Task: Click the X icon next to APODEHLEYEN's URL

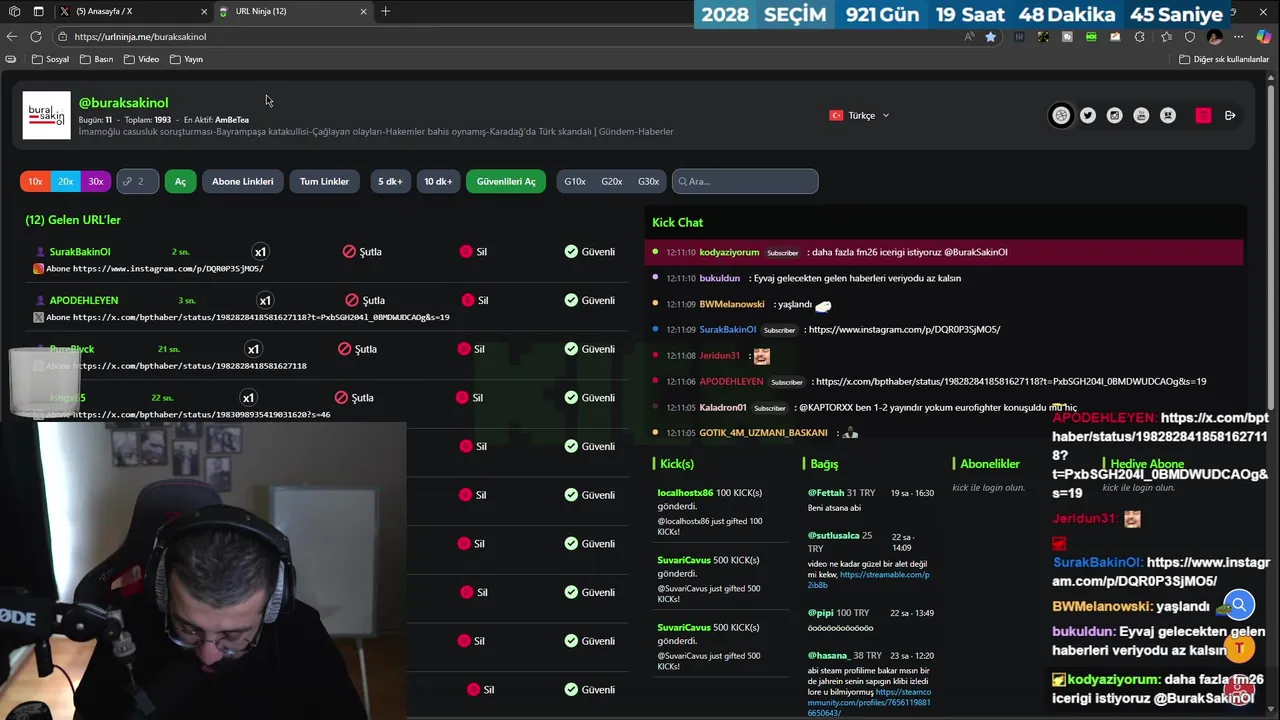Action: tap(39, 317)
